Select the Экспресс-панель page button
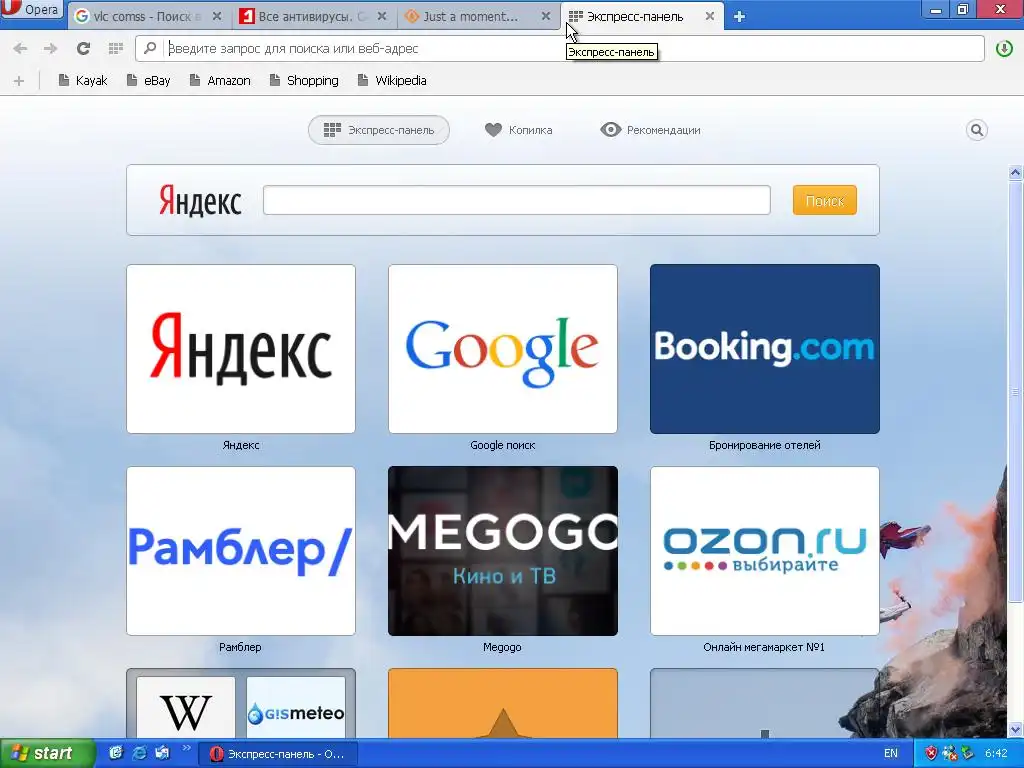 click(379, 130)
